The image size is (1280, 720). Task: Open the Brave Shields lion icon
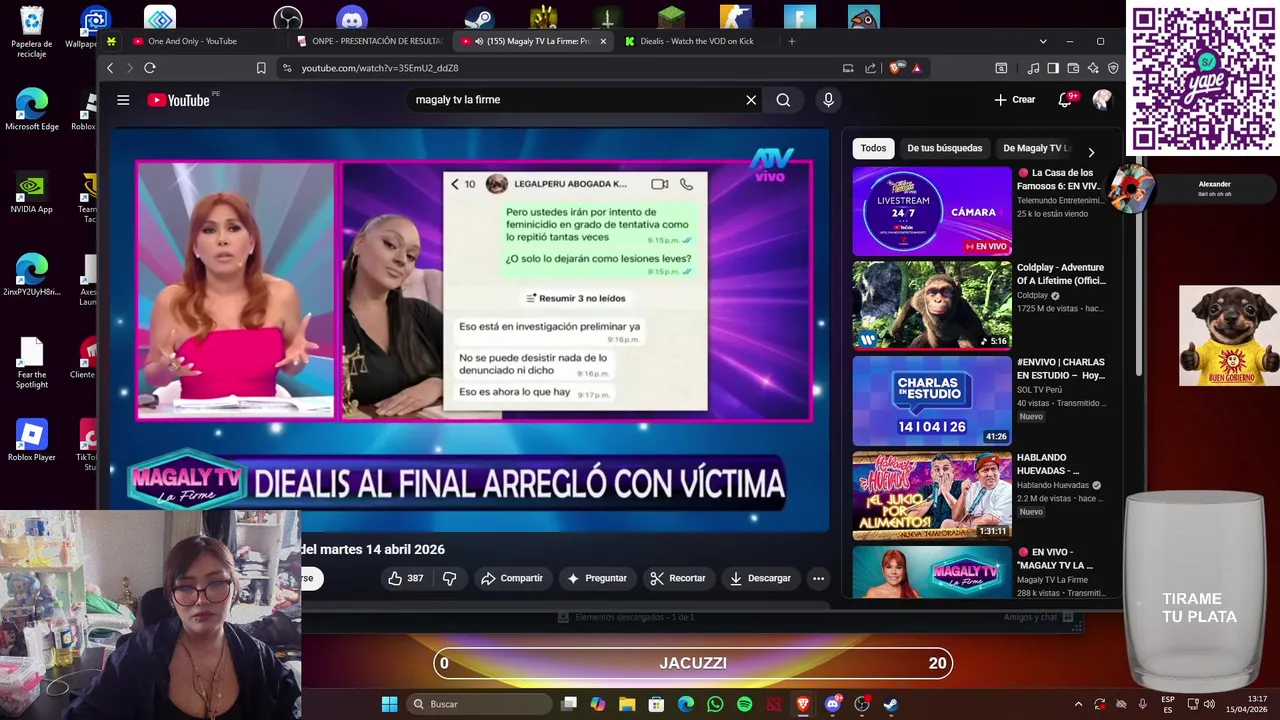[x=896, y=68]
